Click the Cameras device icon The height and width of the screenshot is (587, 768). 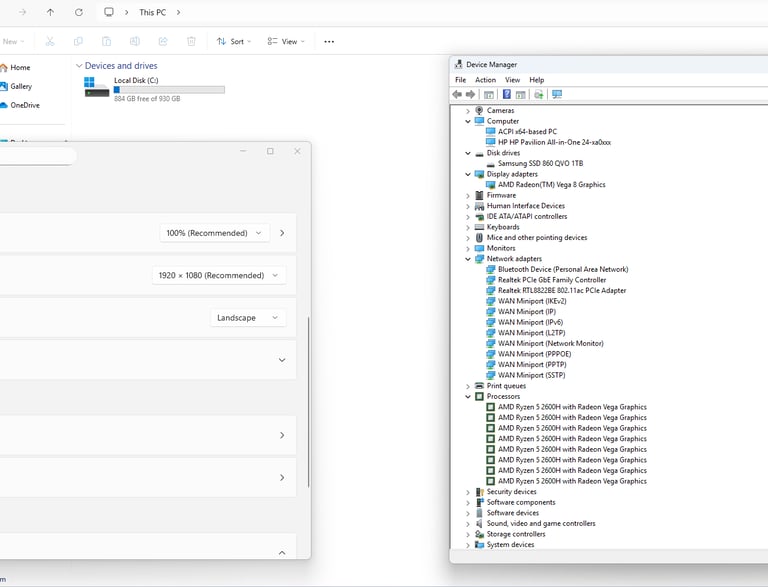click(479, 111)
